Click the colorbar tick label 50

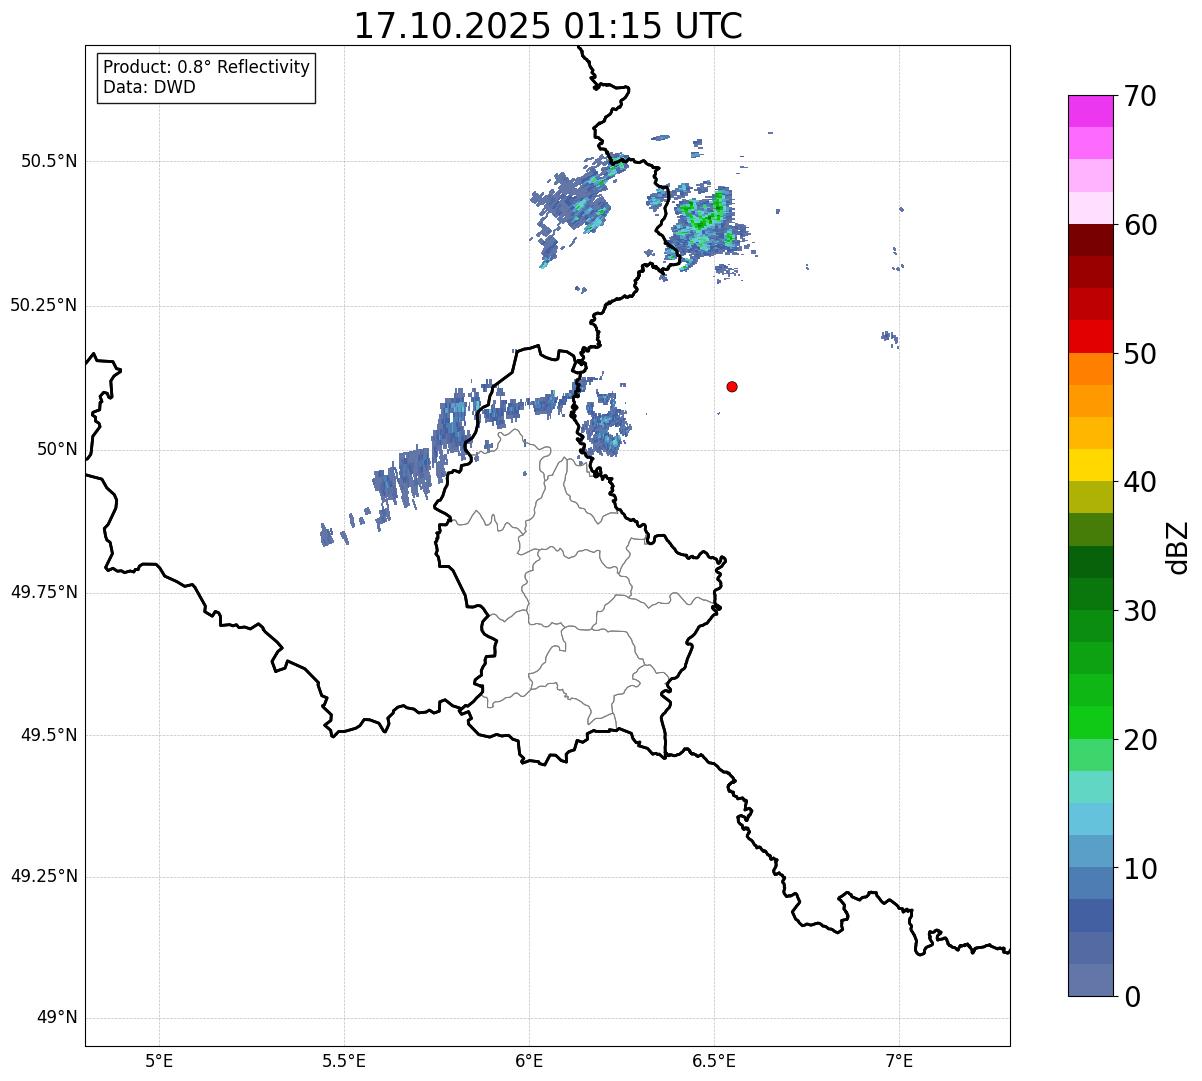[x=1140, y=354]
